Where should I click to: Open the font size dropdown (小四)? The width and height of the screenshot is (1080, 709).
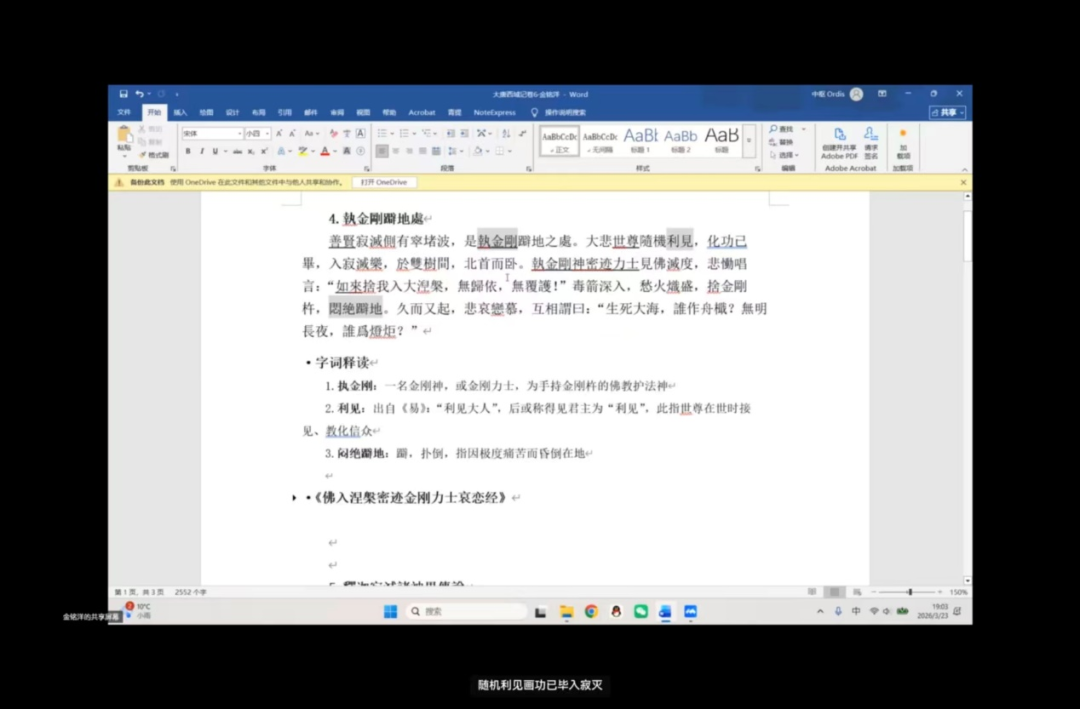pos(266,133)
